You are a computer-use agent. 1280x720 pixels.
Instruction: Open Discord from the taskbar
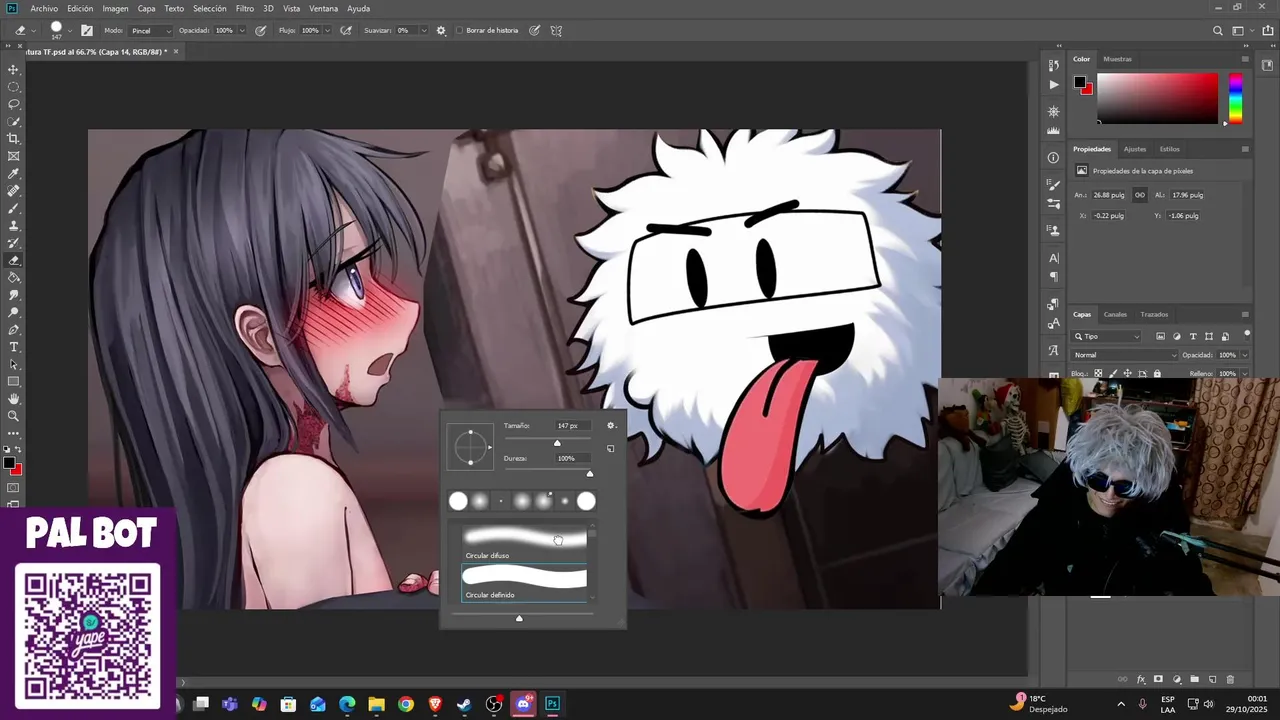tap(523, 704)
